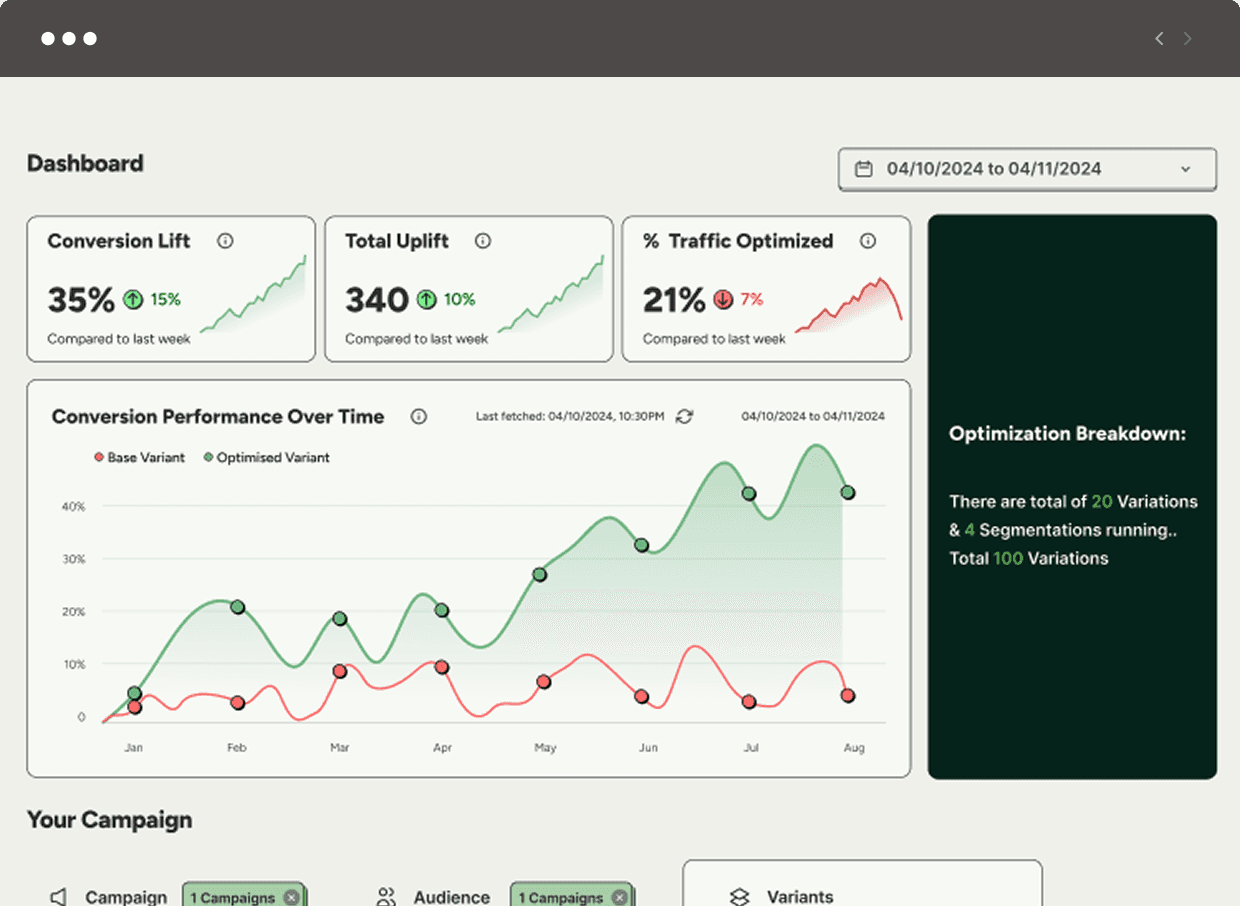
Task: Click the Last fetched: 04/10/2024, 10:30PM text
Action: [570, 416]
